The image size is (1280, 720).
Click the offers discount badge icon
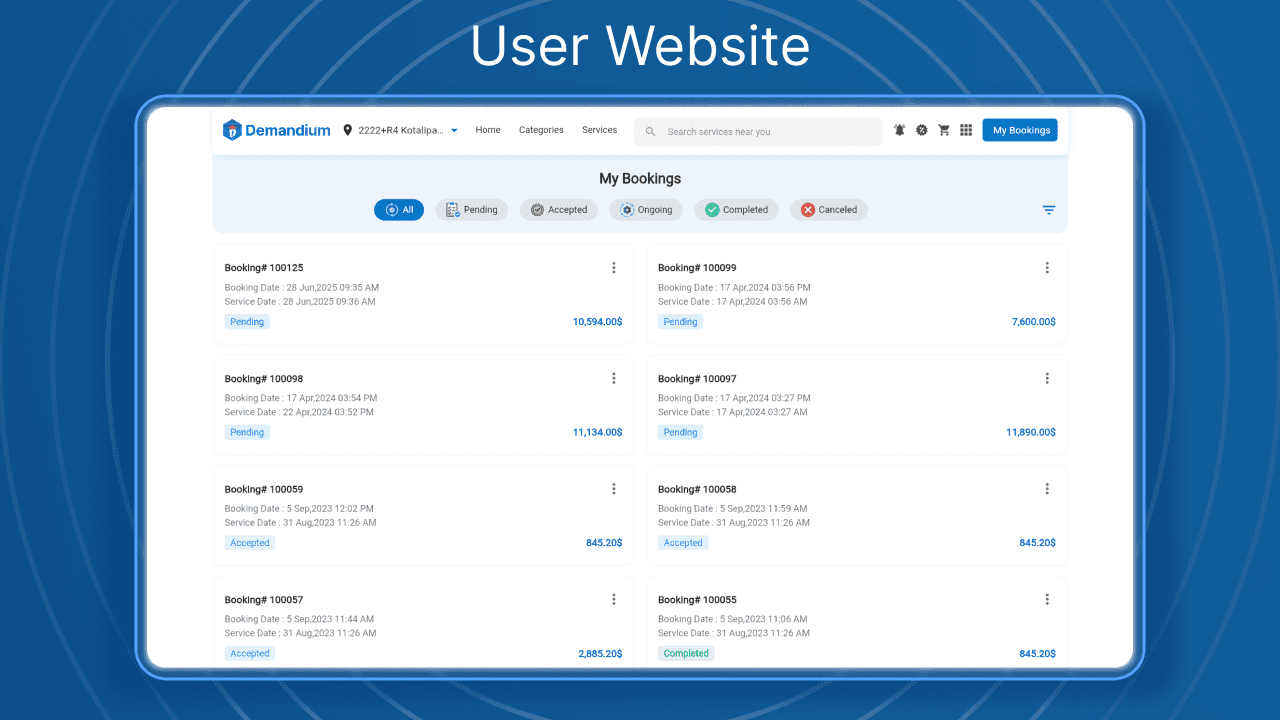pos(921,130)
